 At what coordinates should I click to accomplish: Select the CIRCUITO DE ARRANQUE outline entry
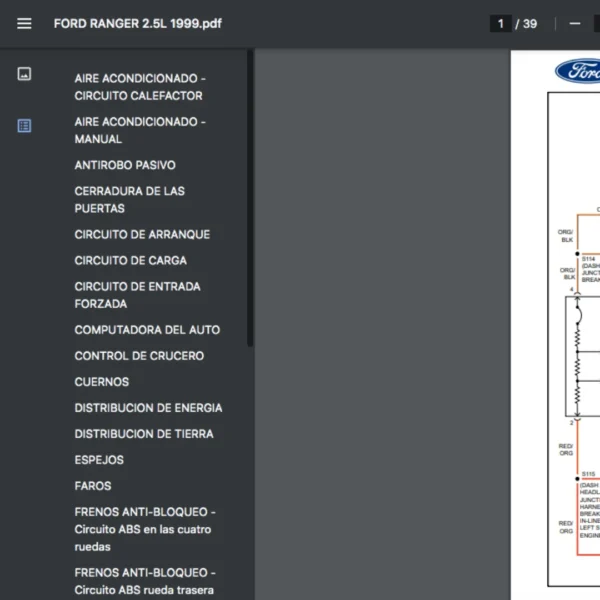pos(142,235)
